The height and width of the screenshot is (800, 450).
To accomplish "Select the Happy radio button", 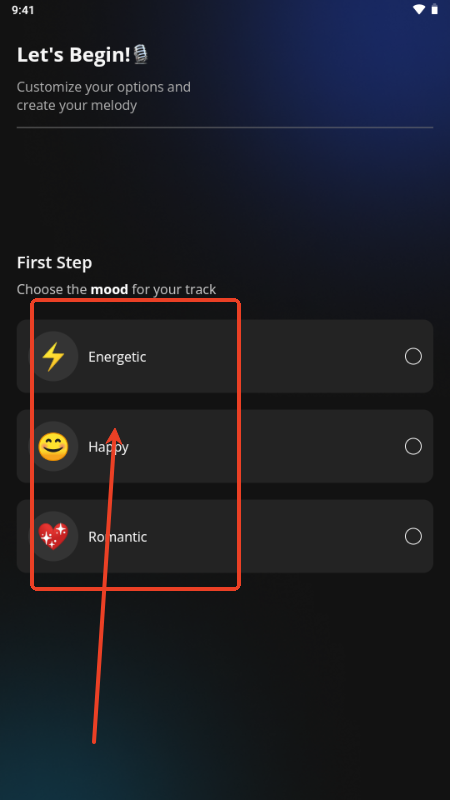I will [x=413, y=446].
